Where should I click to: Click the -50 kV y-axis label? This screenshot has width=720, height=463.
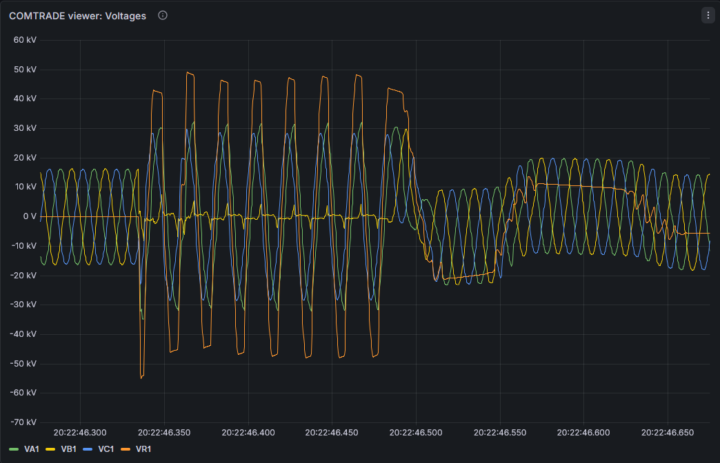click(x=23, y=363)
